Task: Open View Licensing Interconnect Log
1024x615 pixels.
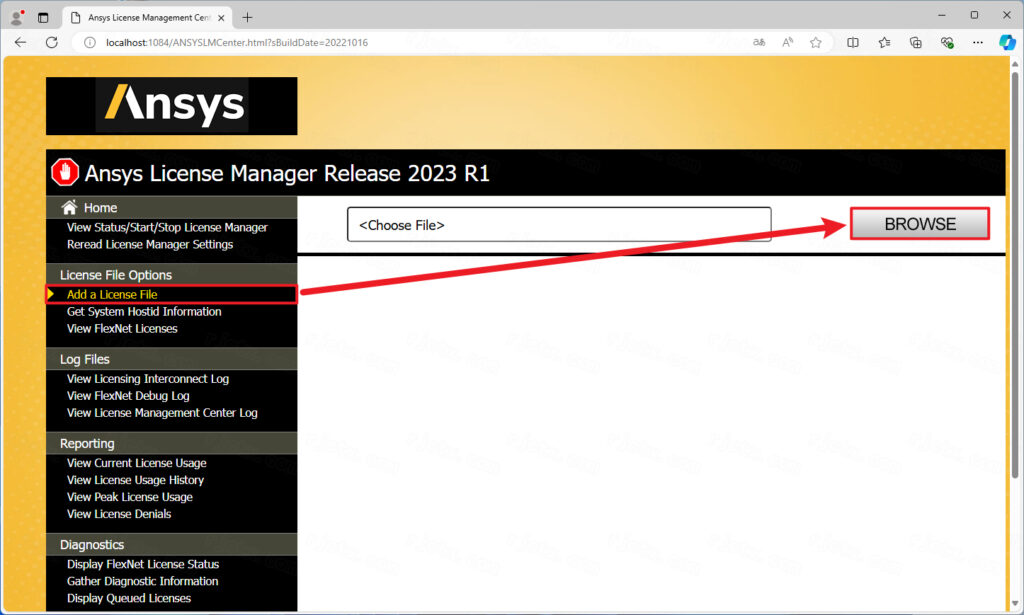Action: [148, 379]
